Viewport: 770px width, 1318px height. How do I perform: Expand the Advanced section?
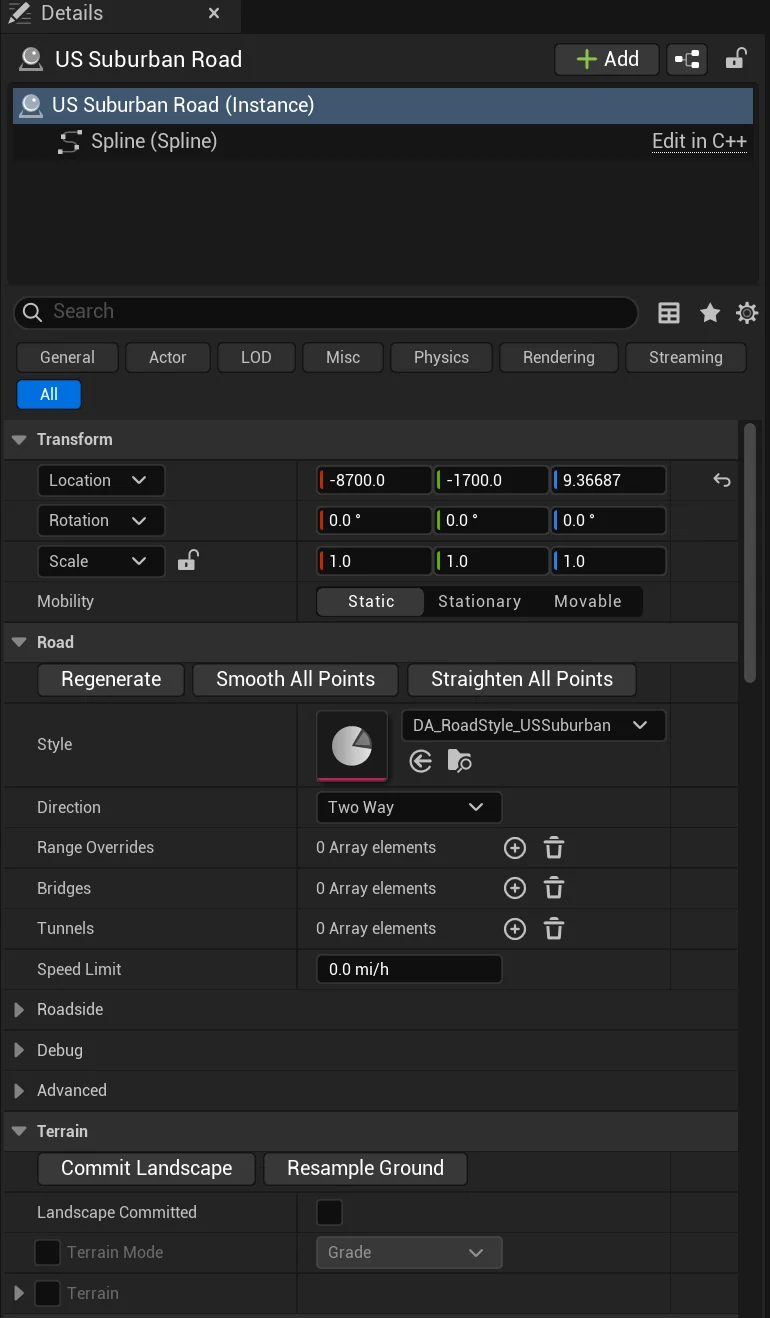tap(19, 1091)
